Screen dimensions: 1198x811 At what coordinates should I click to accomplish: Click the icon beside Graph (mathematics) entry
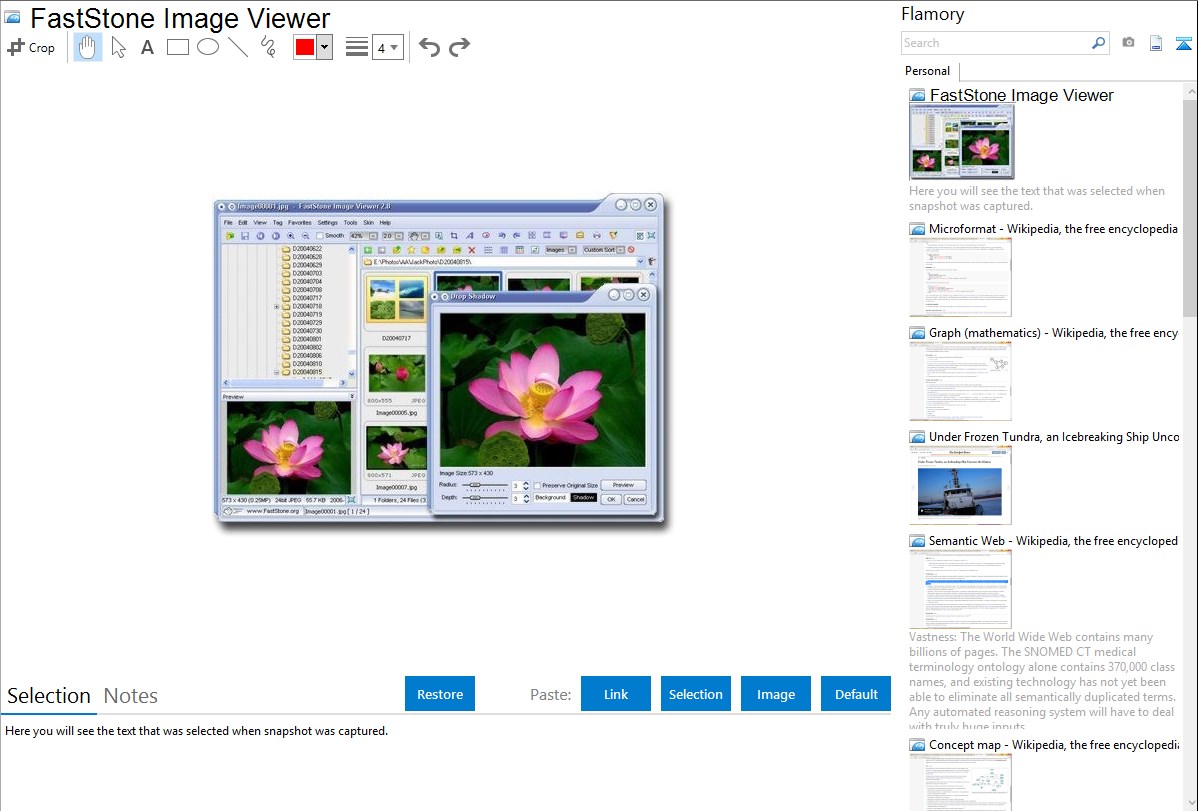click(x=917, y=333)
